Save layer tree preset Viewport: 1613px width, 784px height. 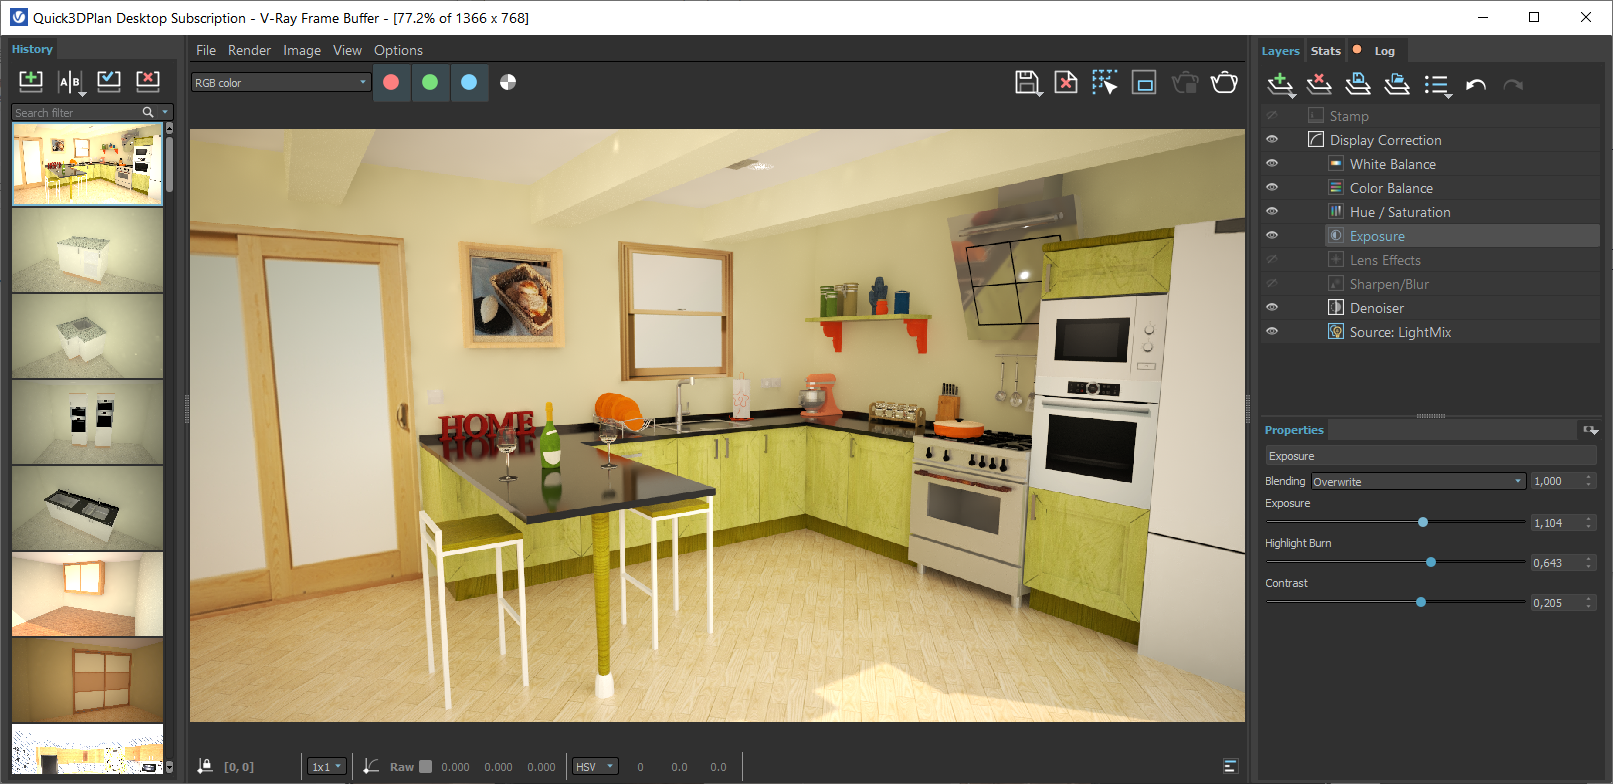[1358, 84]
